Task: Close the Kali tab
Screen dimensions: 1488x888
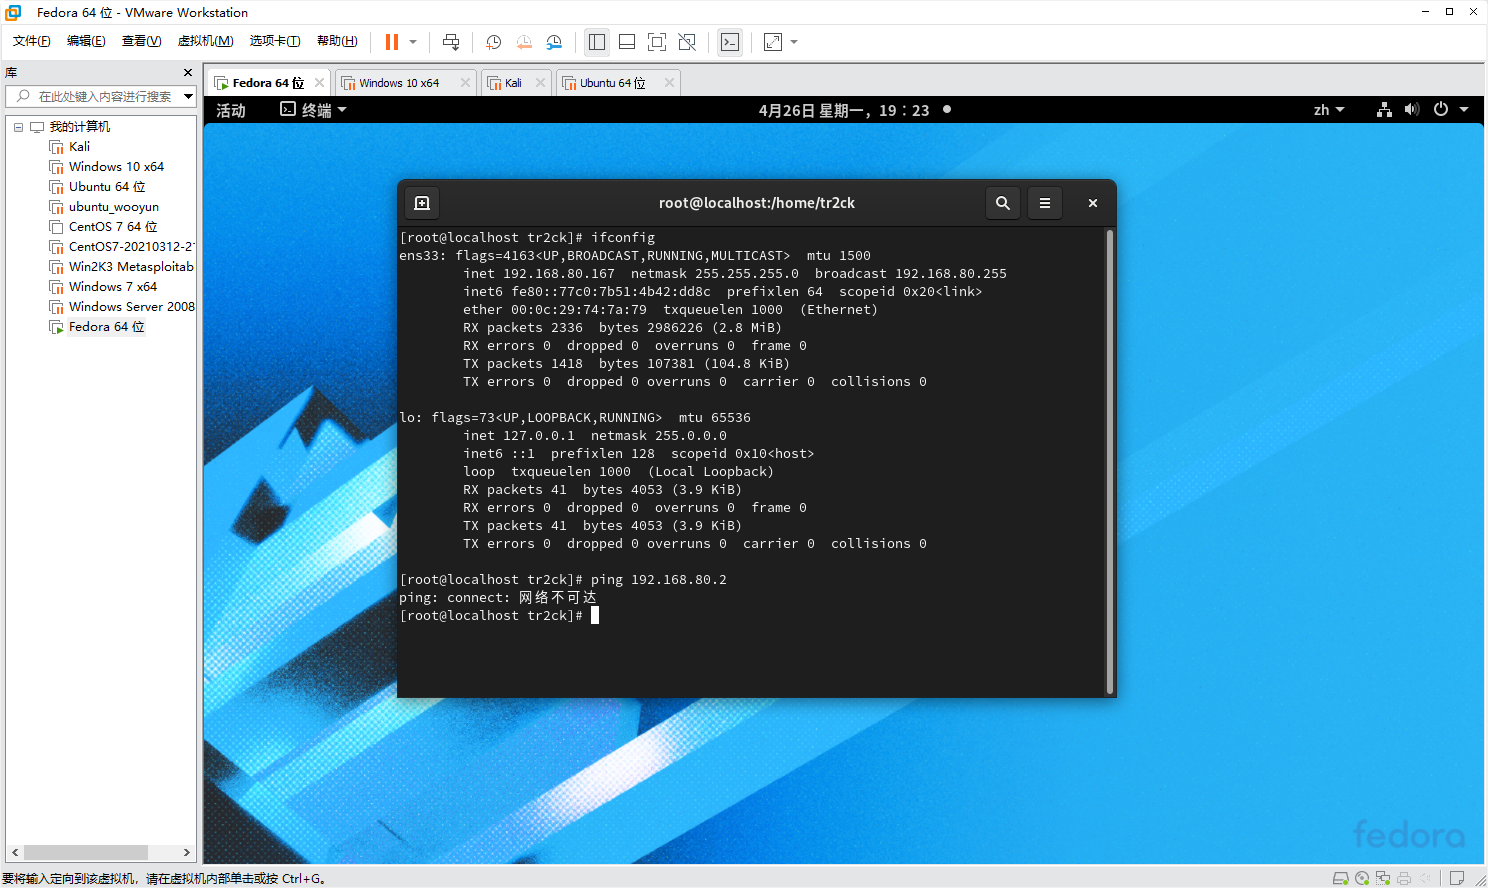Action: tap(540, 83)
